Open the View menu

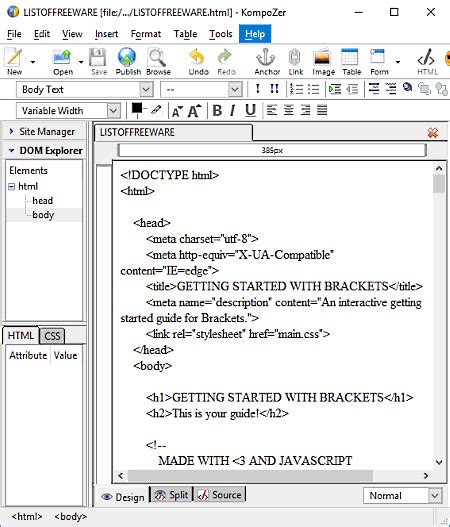click(x=72, y=34)
